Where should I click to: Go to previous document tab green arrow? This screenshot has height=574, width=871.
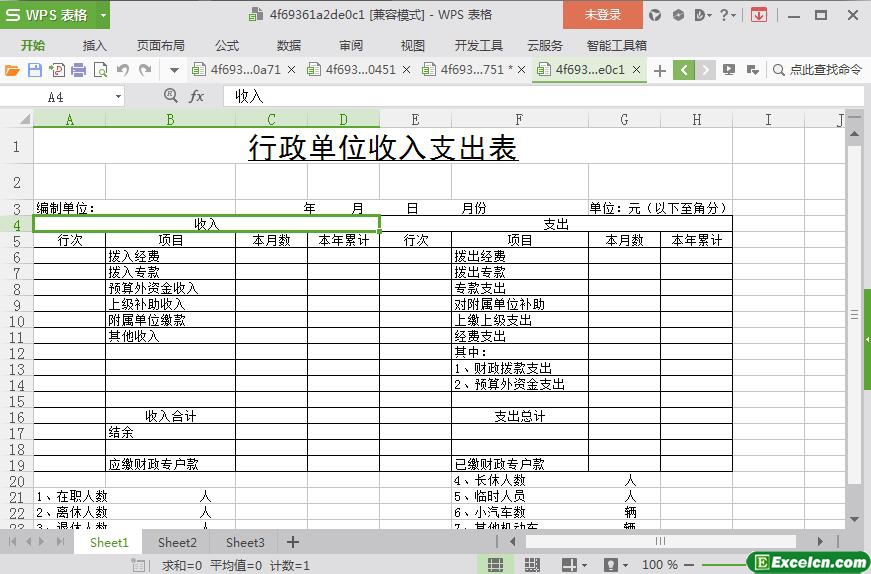click(x=684, y=70)
